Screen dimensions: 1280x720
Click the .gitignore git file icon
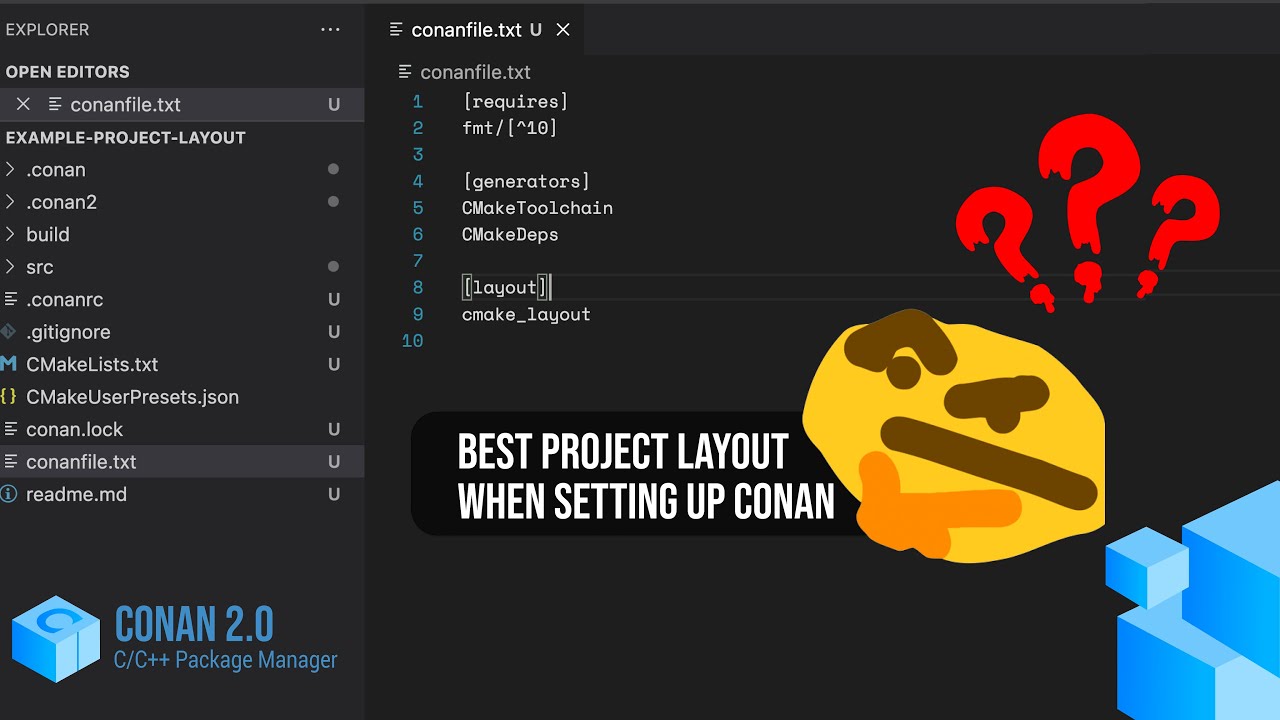coord(9,332)
